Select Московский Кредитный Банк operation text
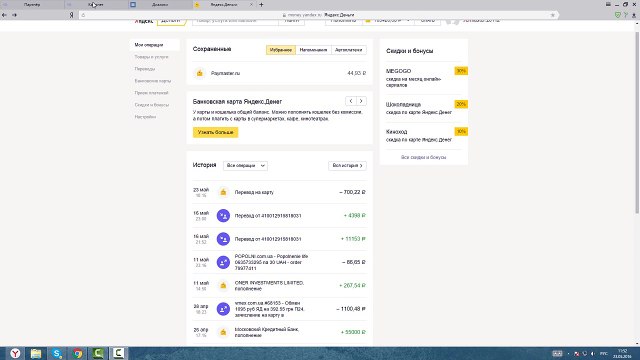Image resolution: width=640 pixels, height=360 pixels. 267,332
